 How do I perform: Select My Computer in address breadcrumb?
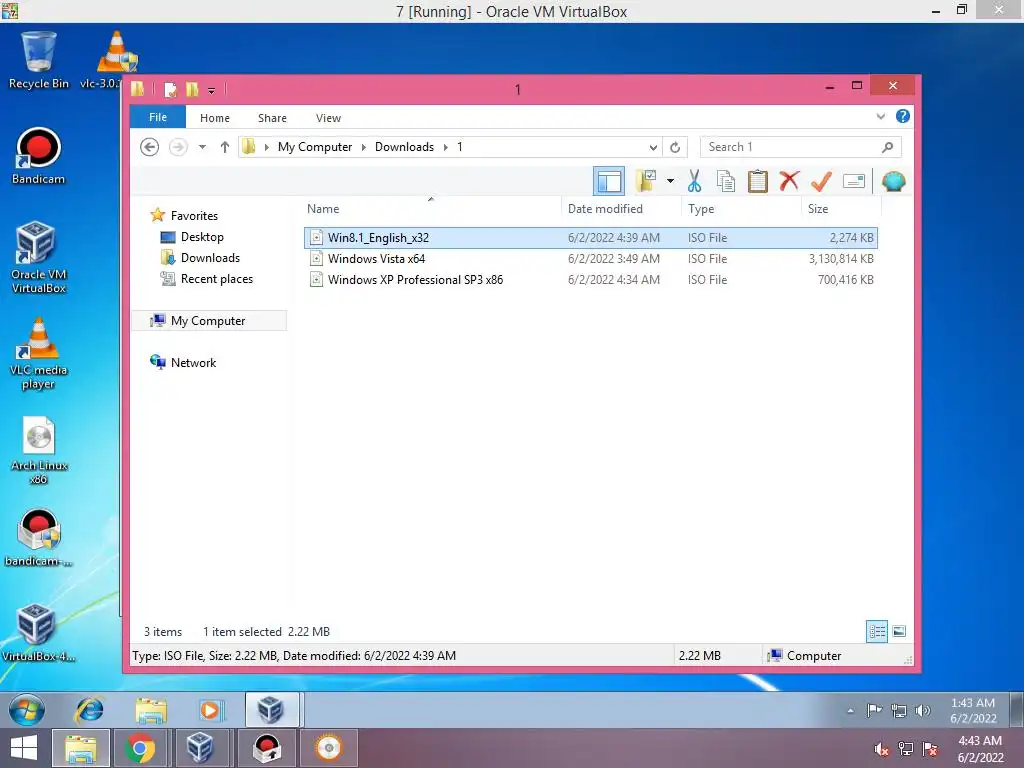[315, 147]
